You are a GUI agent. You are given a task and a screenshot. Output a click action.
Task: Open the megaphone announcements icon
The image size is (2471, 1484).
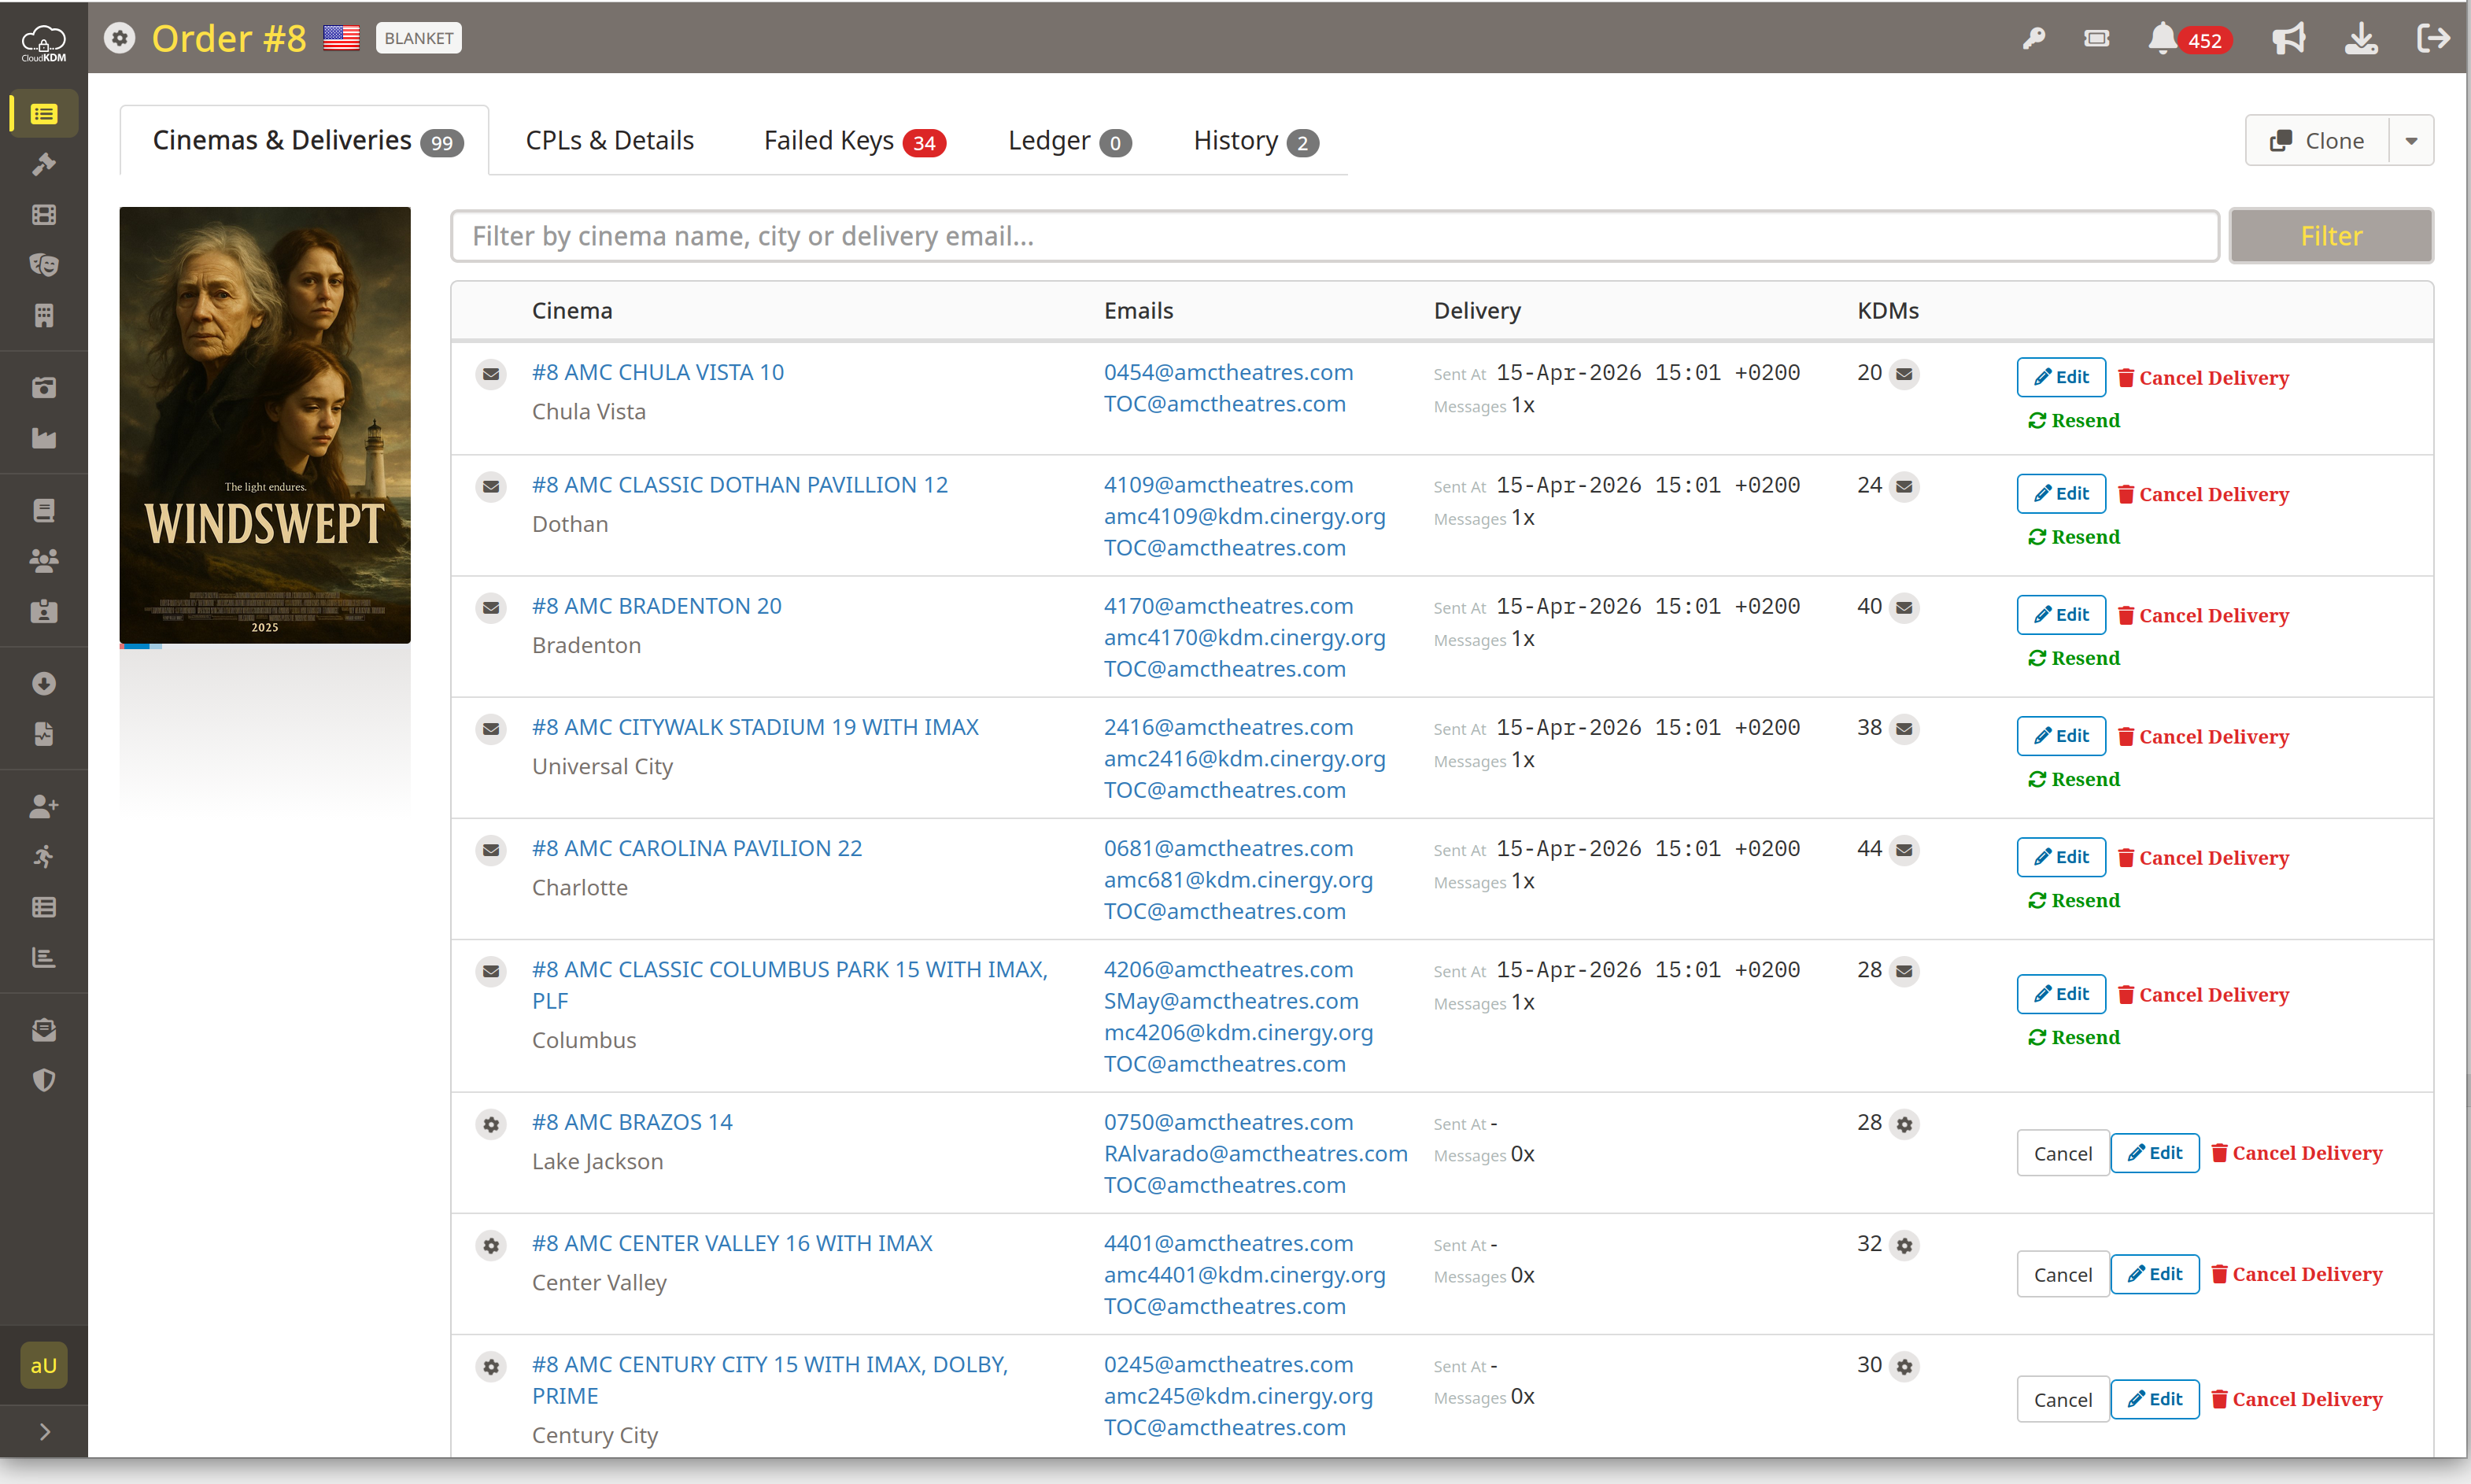pyautogui.click(x=2288, y=39)
